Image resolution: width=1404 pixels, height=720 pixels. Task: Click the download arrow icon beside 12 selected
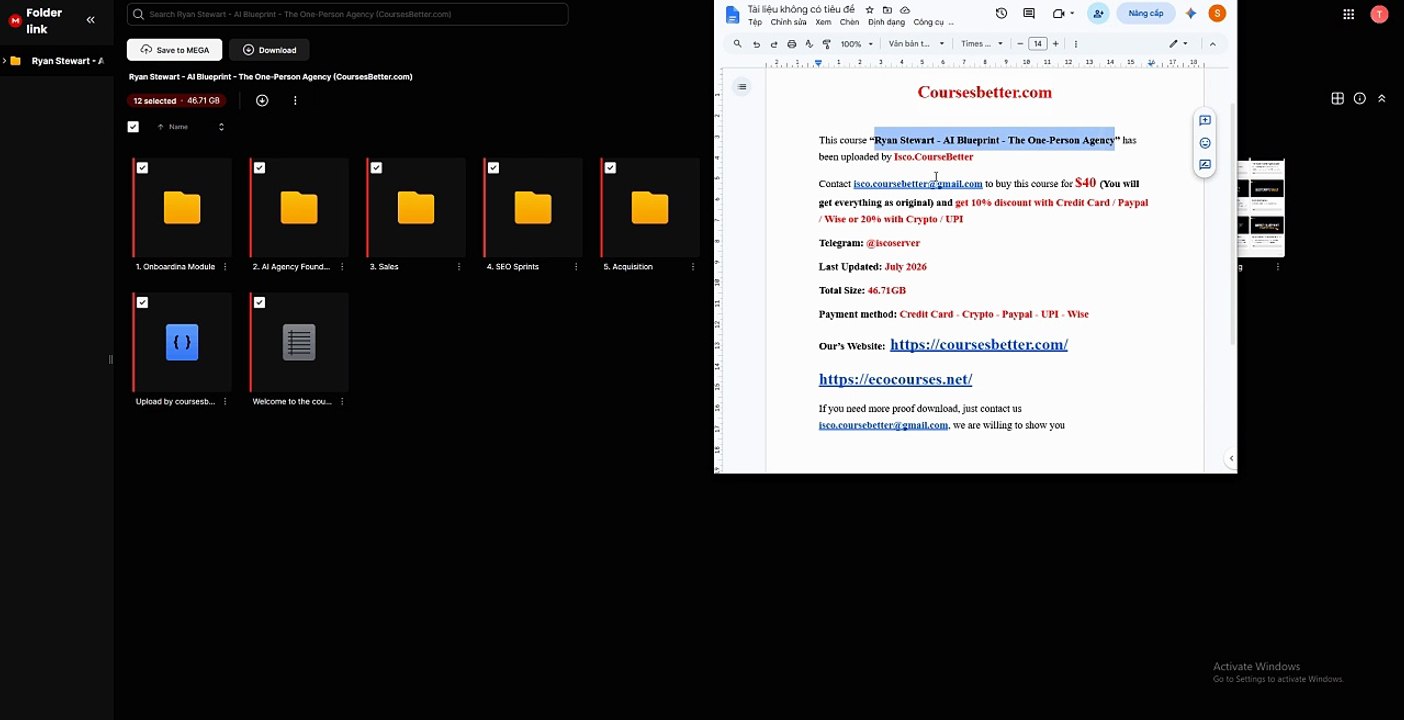click(x=262, y=100)
